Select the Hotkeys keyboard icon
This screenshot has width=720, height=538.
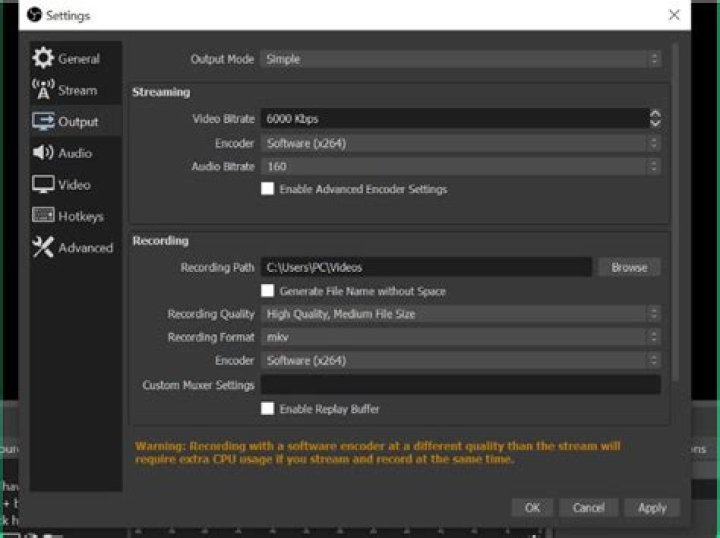43,215
